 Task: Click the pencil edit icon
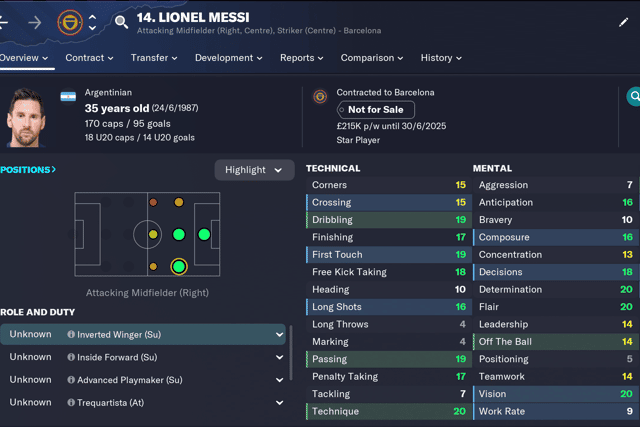tap(623, 22)
